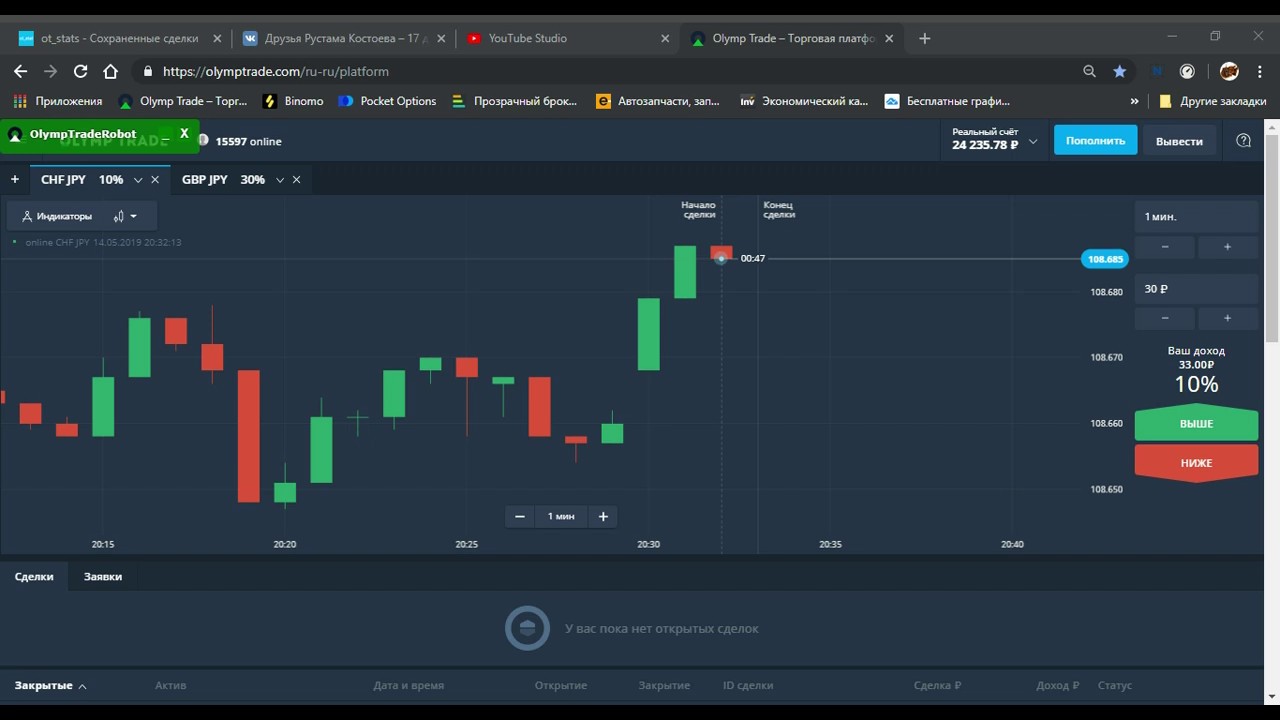Open the Автозапчасти bookmark
Image resolution: width=1280 pixels, height=720 pixels.
(x=658, y=101)
